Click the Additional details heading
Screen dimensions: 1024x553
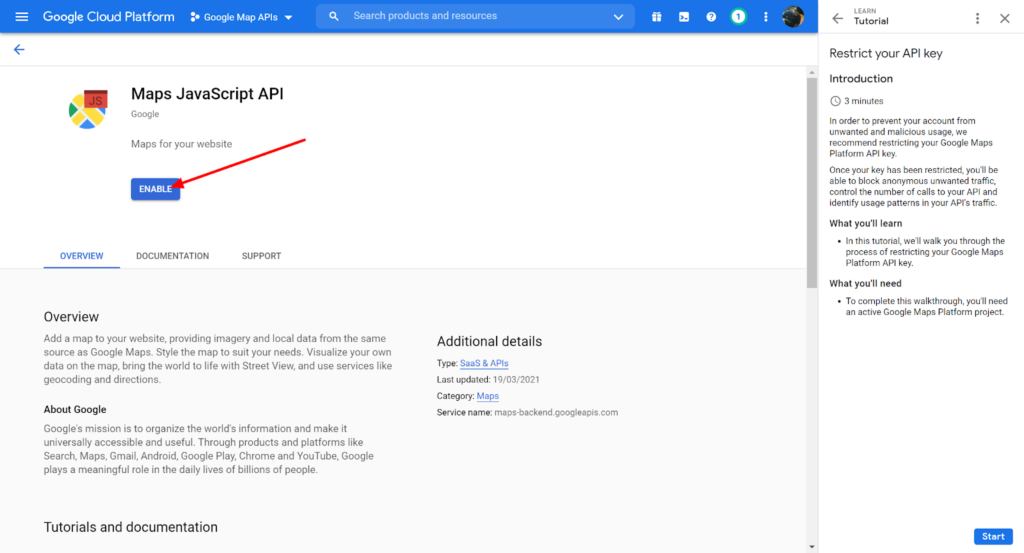(489, 341)
